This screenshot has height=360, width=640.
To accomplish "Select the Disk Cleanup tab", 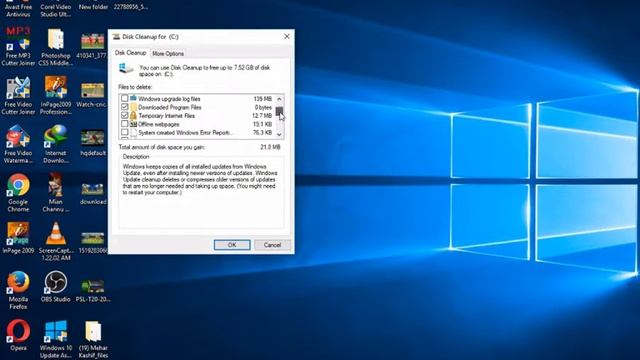I will click(130, 53).
